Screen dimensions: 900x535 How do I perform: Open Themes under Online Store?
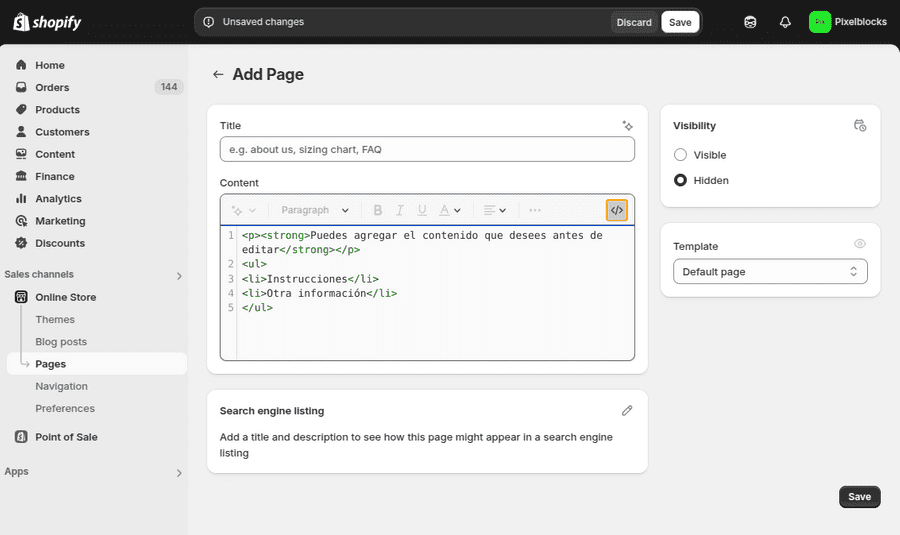[55, 319]
